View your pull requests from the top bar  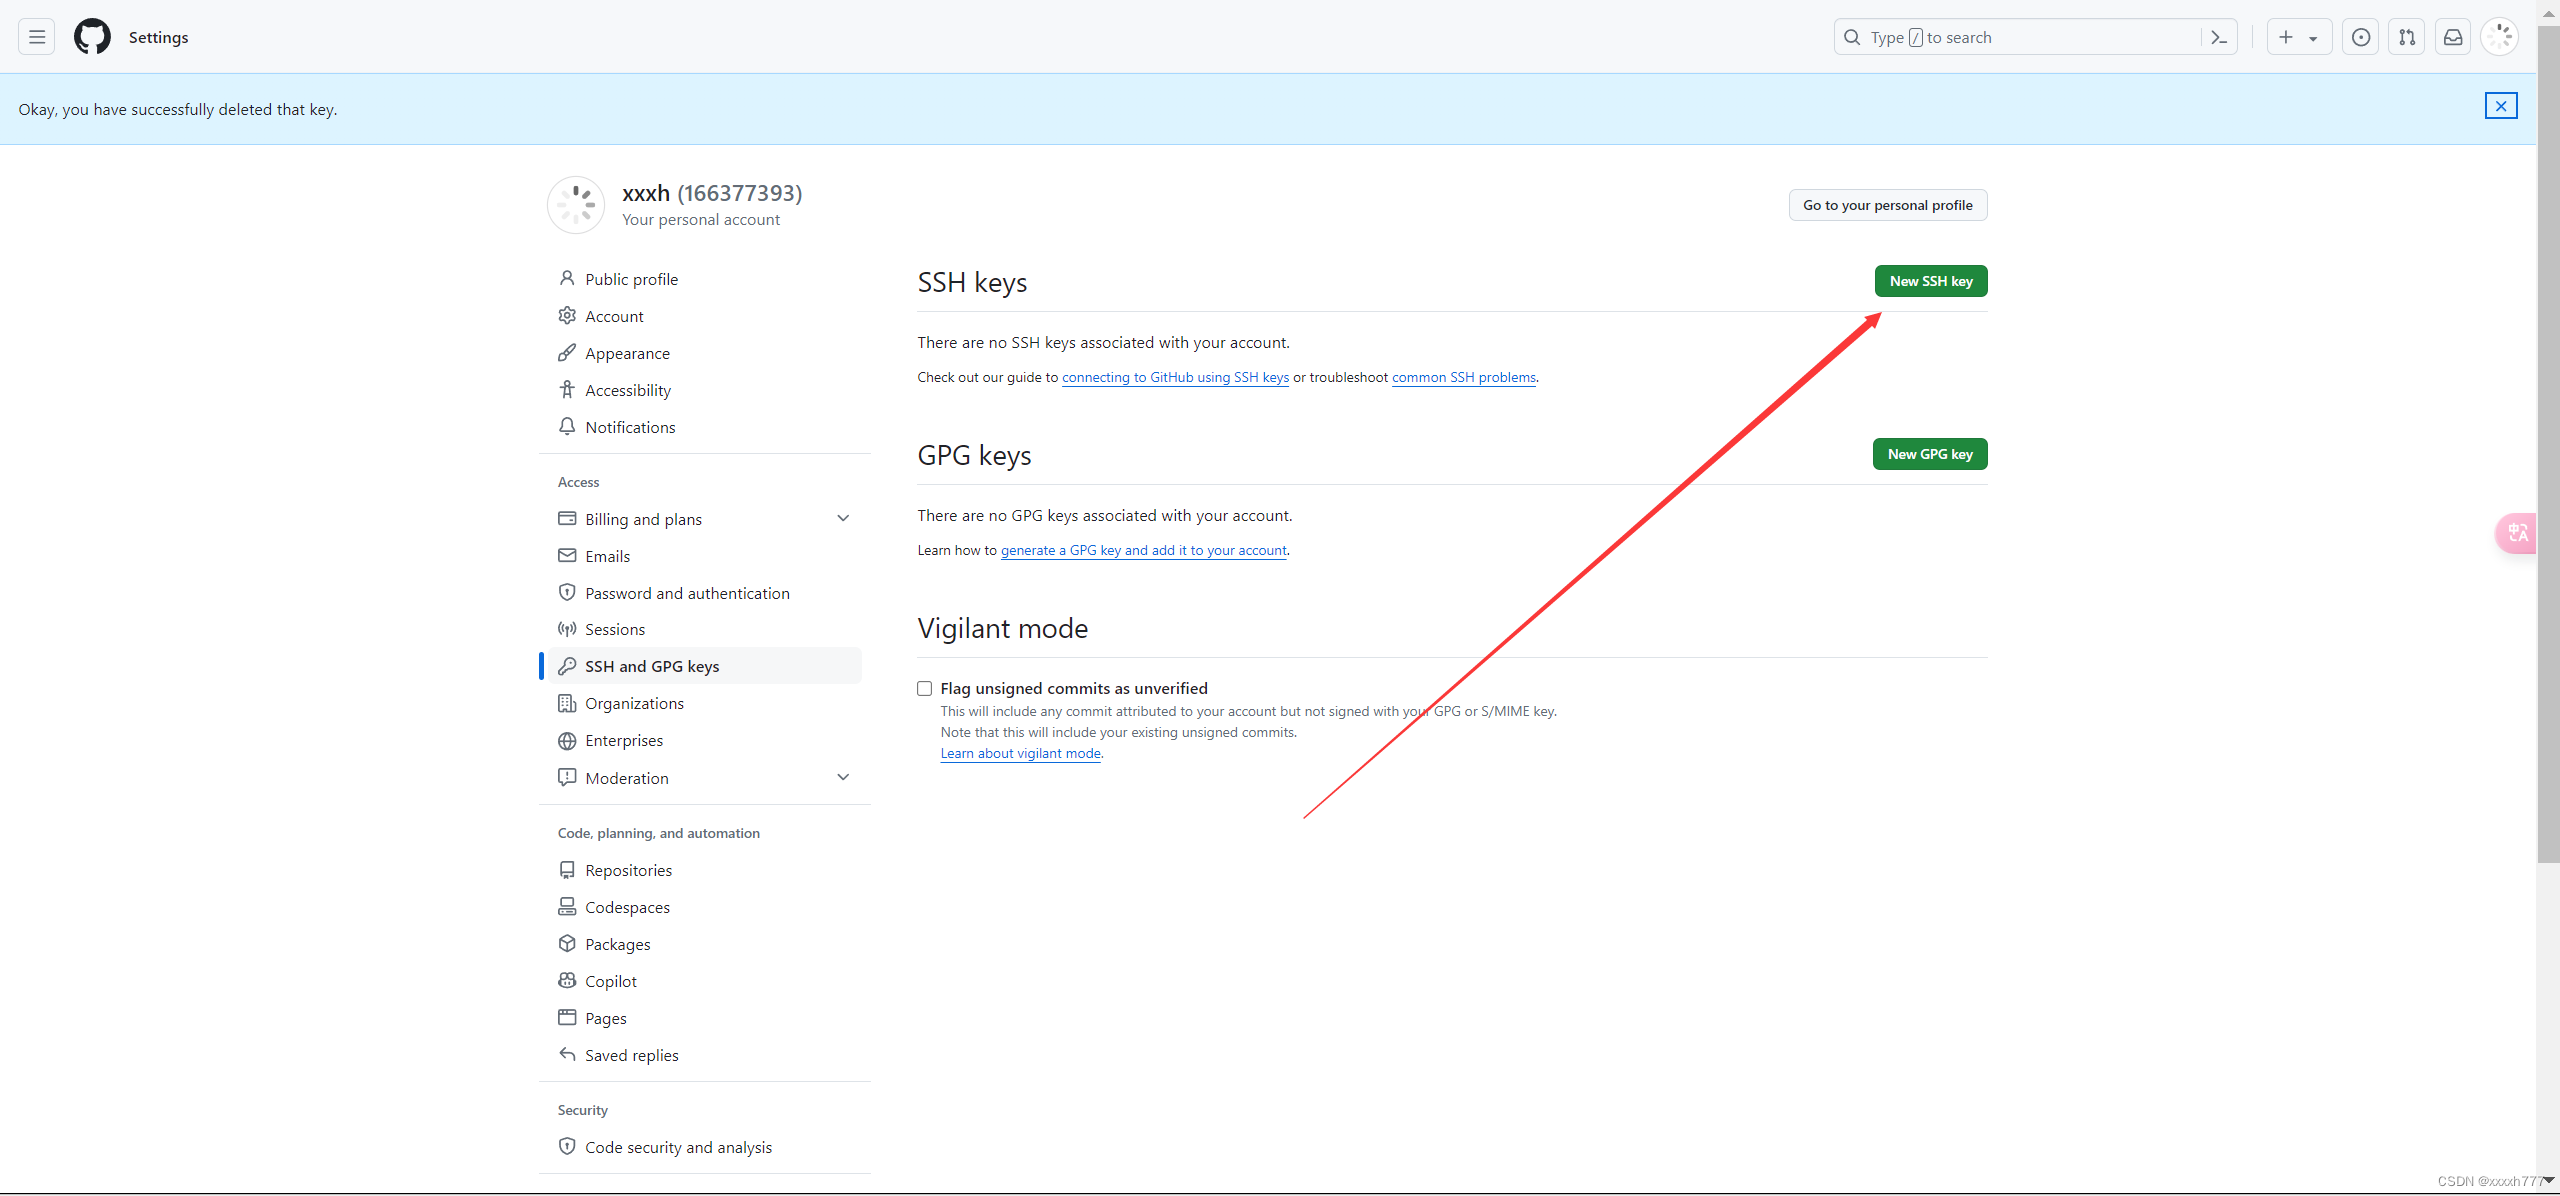tap(2407, 36)
